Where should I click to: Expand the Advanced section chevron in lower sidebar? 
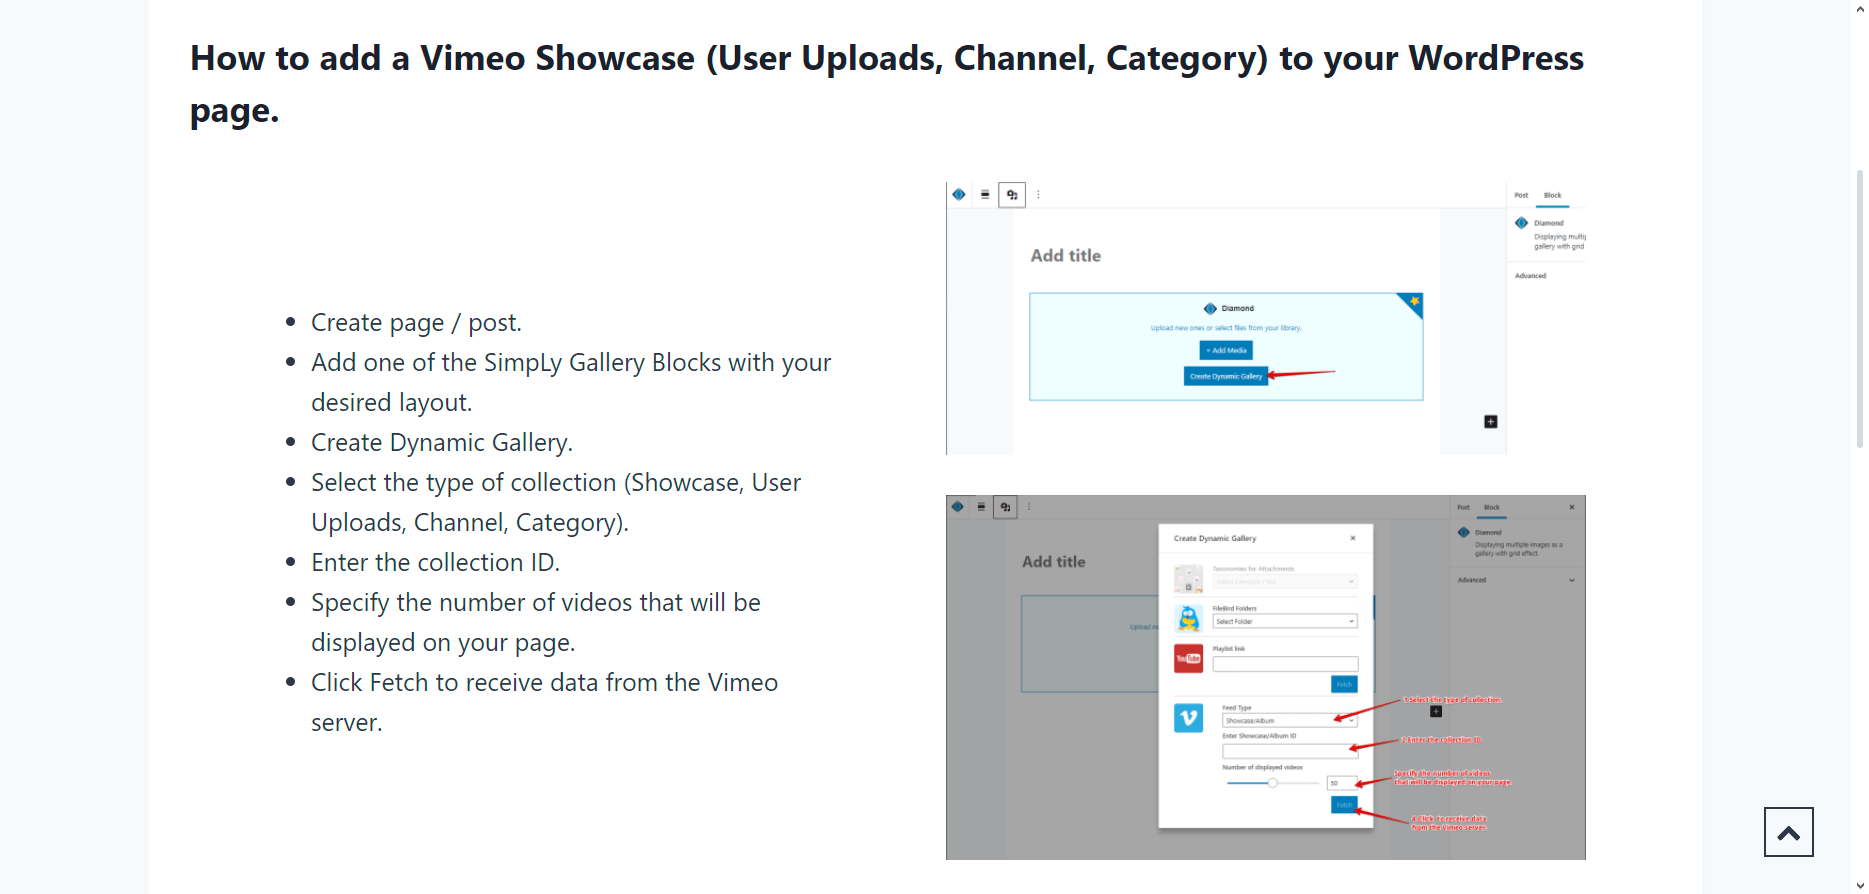point(1572,580)
